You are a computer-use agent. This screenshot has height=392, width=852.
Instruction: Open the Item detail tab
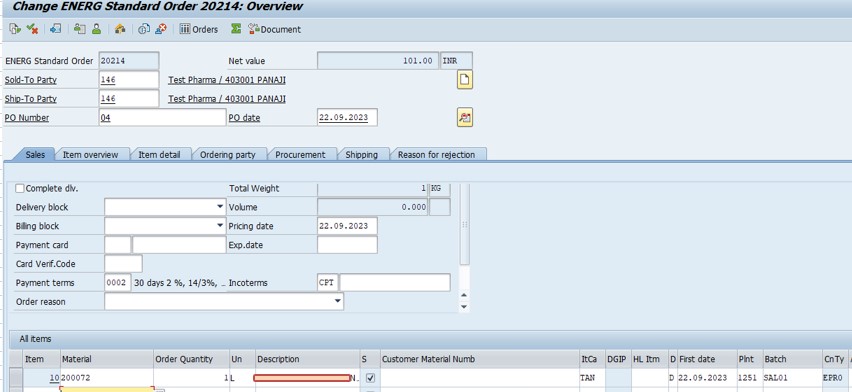[159, 154]
